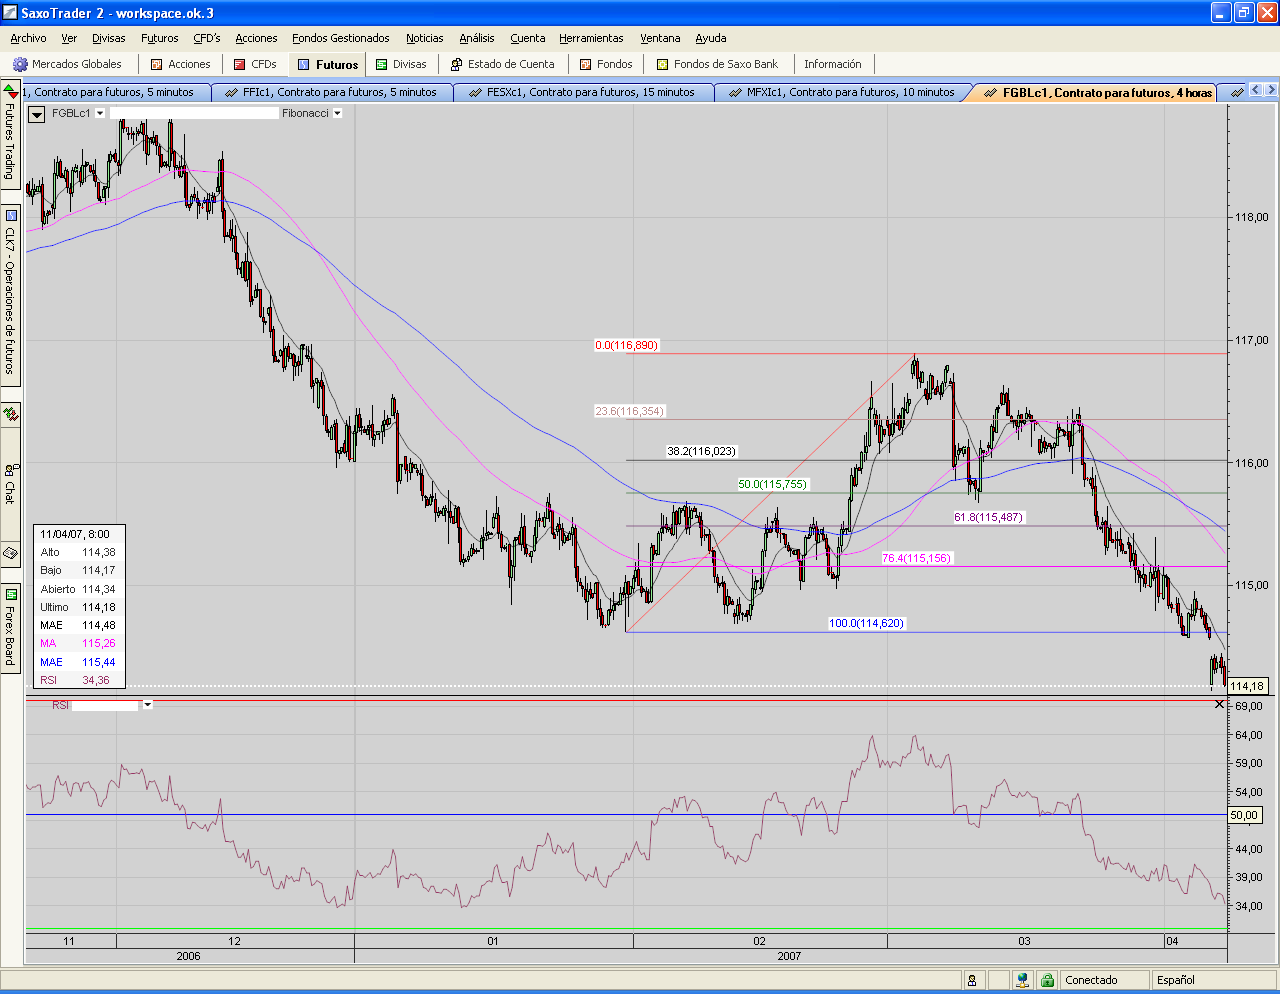Open the Fibonacci tool dropdown
The image size is (1280, 994).
coord(337,113)
